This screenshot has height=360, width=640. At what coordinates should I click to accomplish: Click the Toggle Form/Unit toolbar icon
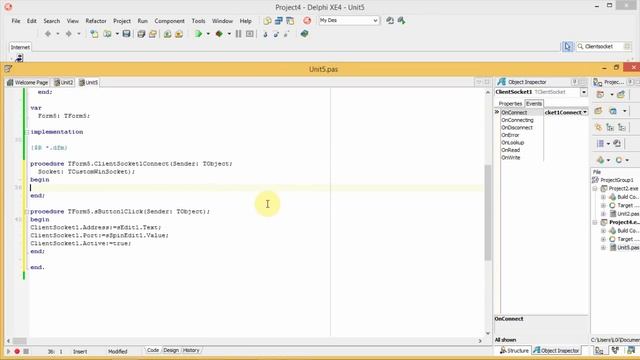290,20
